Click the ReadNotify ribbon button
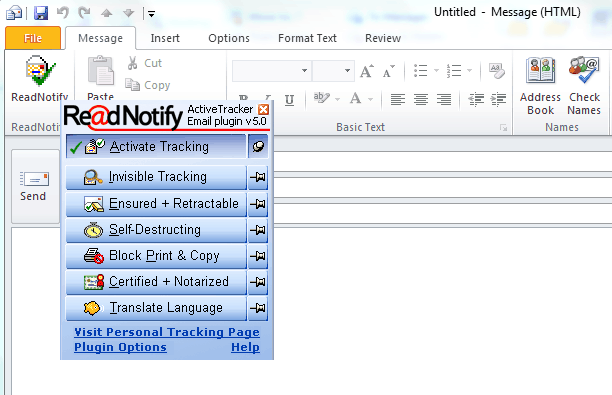The width and height of the screenshot is (612, 395). [39, 79]
